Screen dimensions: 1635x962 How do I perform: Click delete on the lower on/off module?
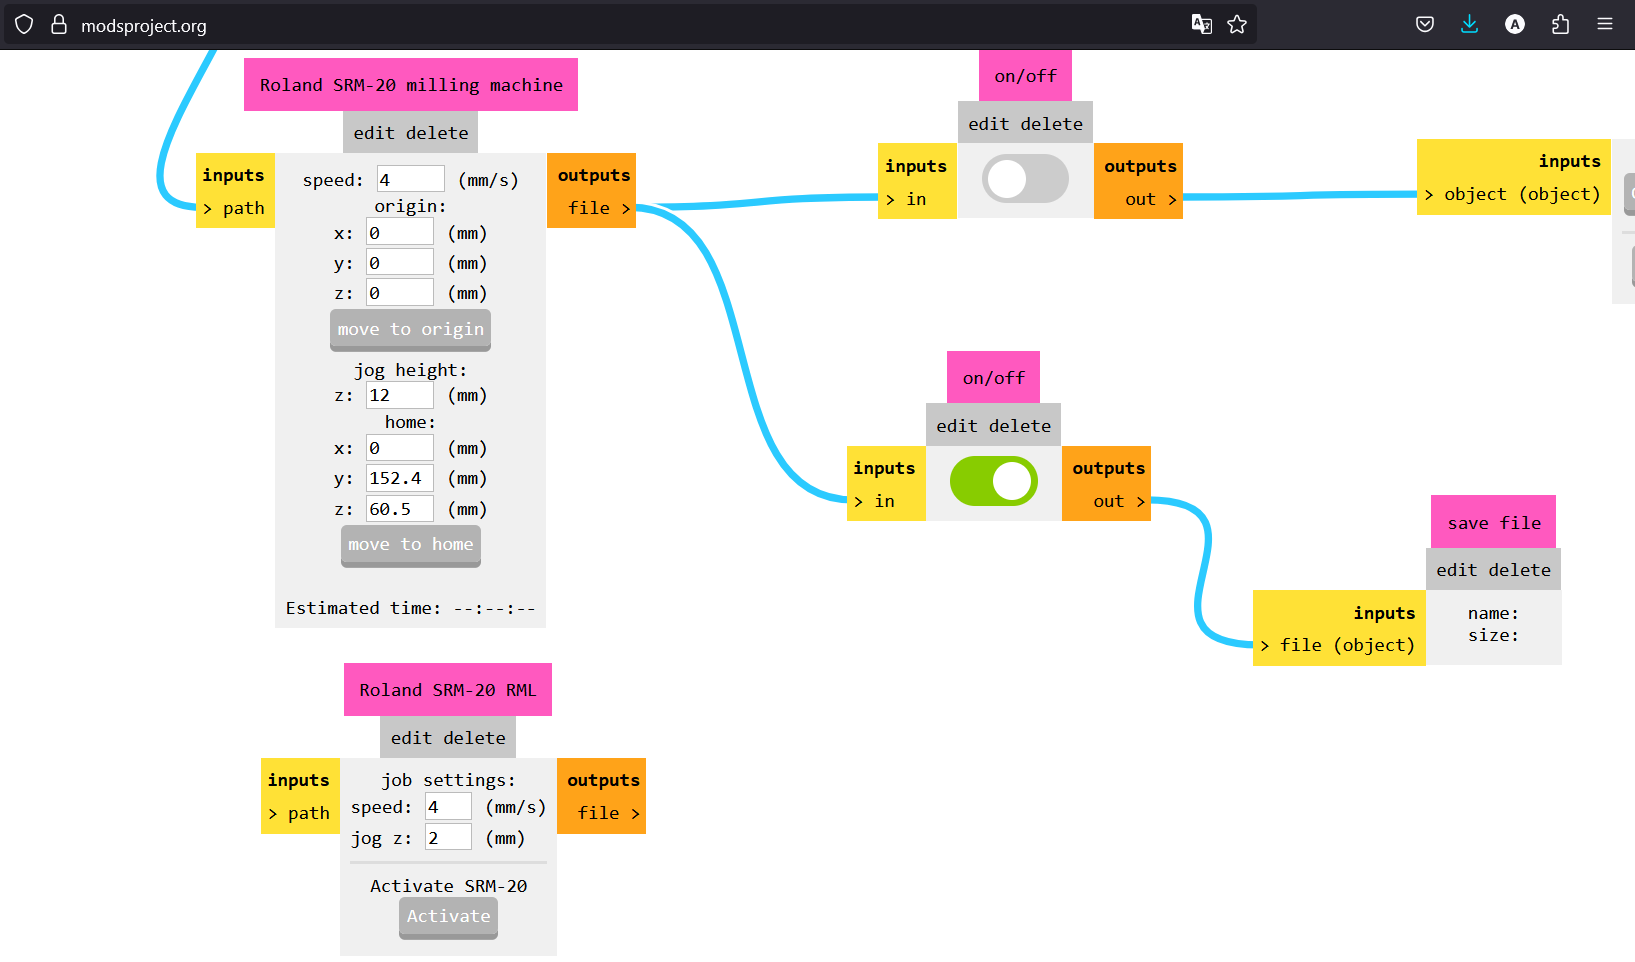point(1020,426)
